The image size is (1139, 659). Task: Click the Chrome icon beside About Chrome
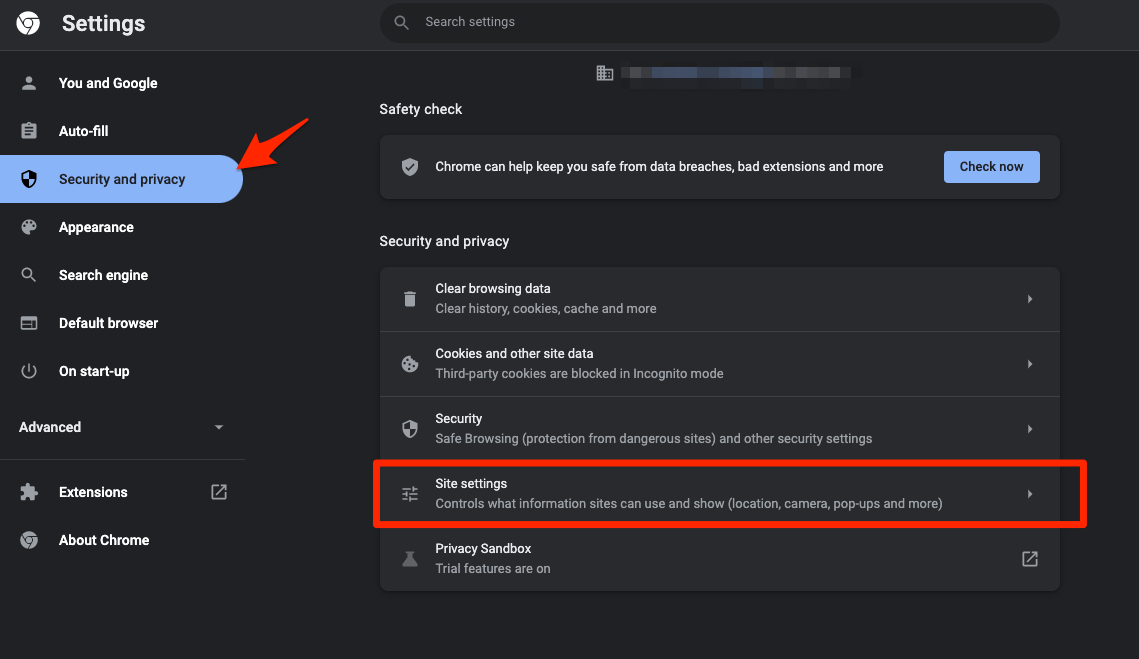(x=29, y=540)
